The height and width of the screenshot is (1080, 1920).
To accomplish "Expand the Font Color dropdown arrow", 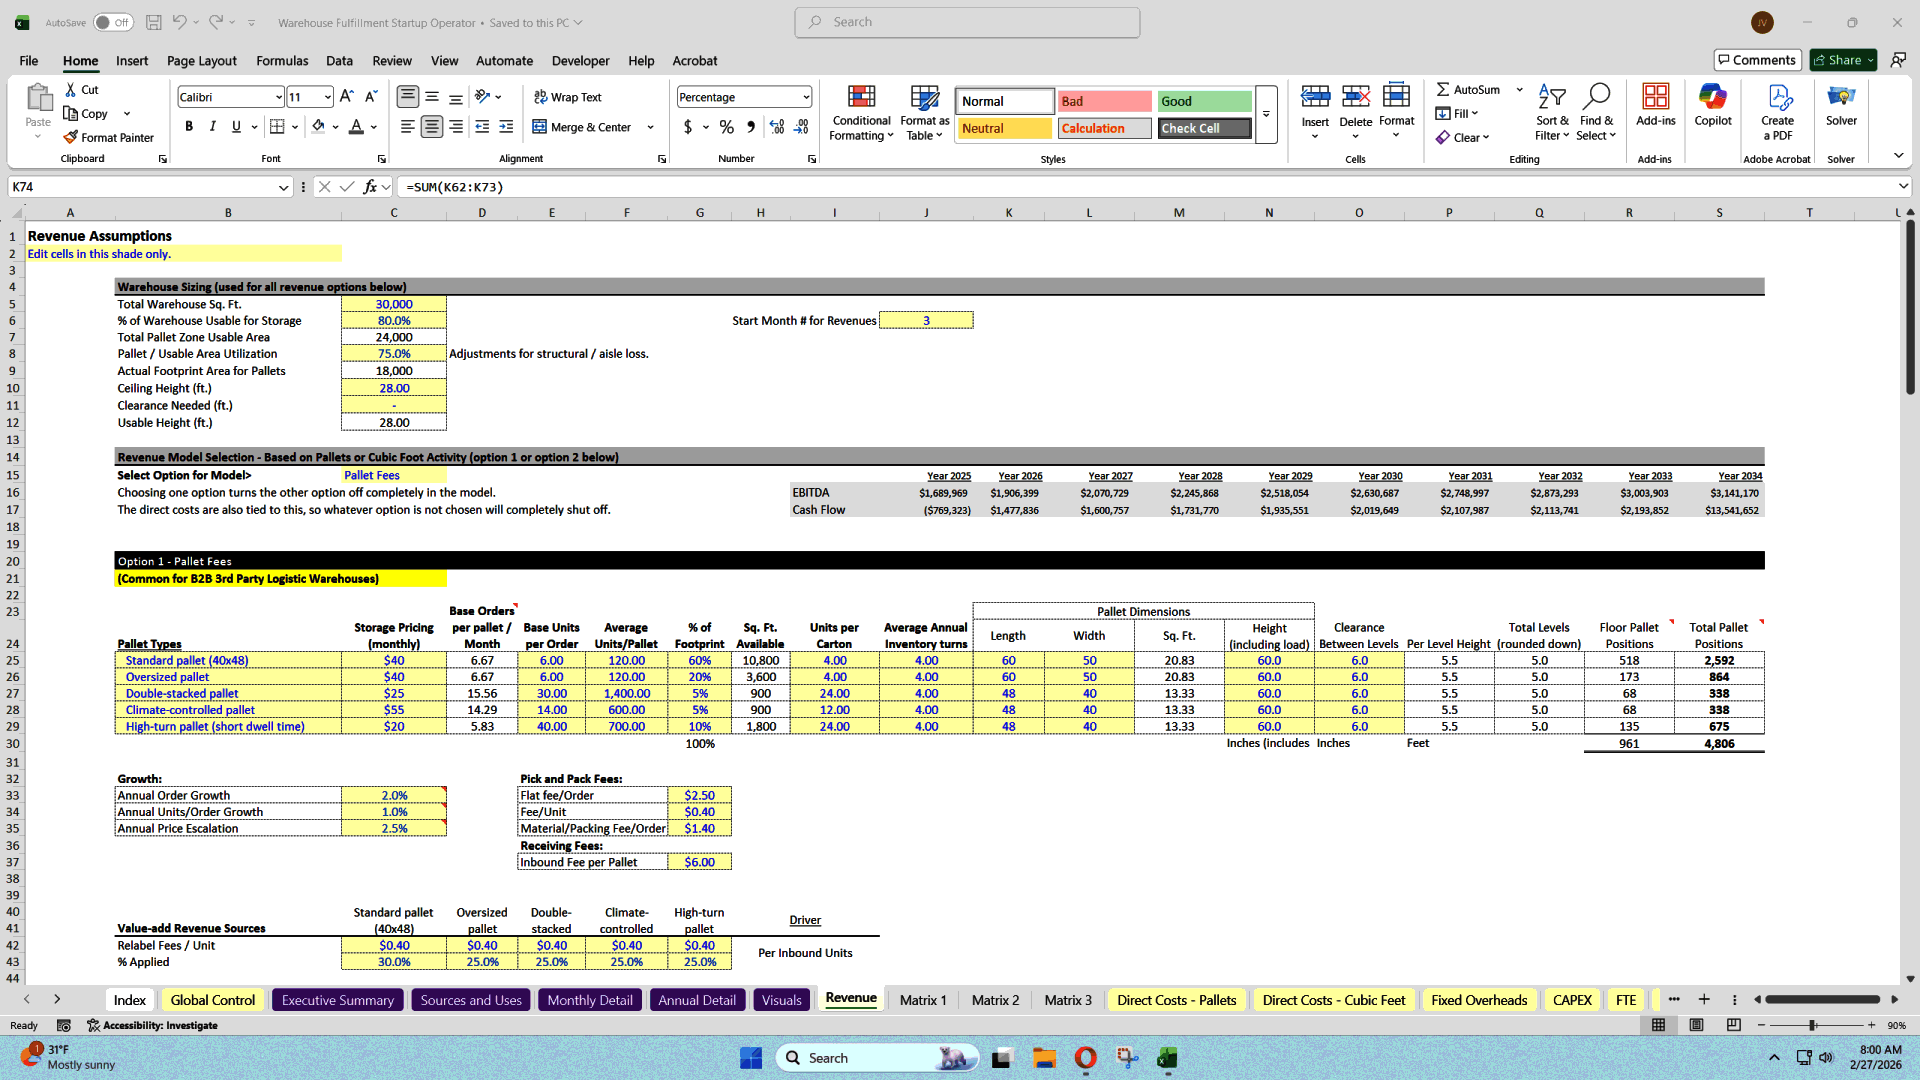I will tap(372, 127).
